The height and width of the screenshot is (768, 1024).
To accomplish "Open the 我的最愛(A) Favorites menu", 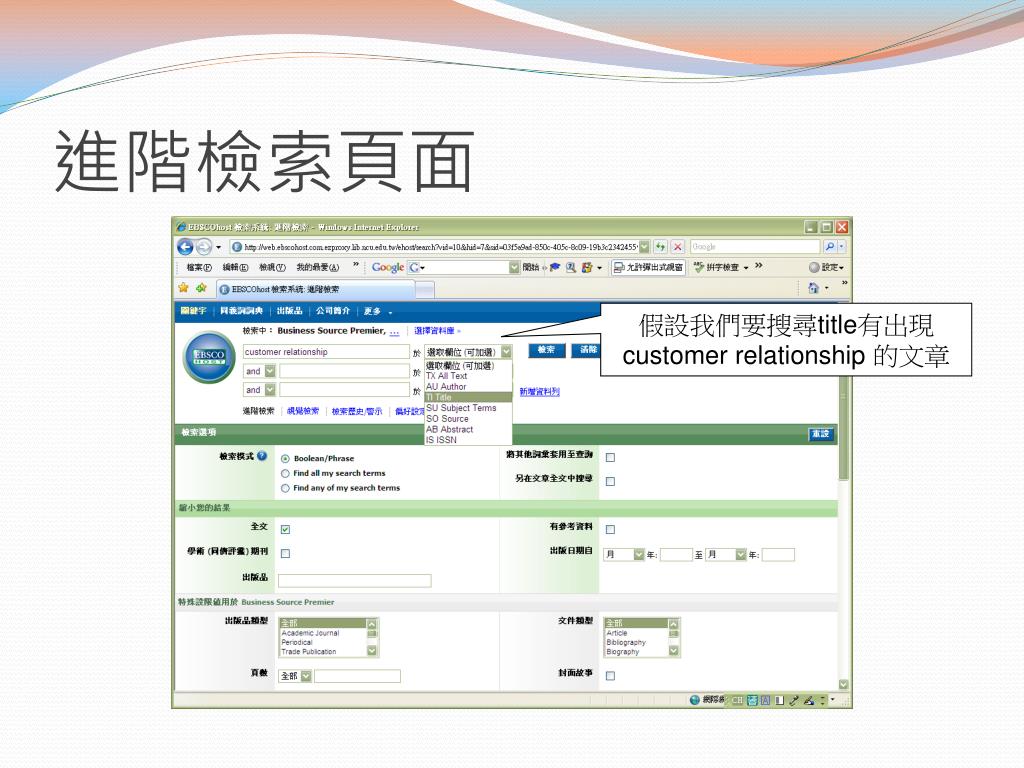I will [317, 267].
